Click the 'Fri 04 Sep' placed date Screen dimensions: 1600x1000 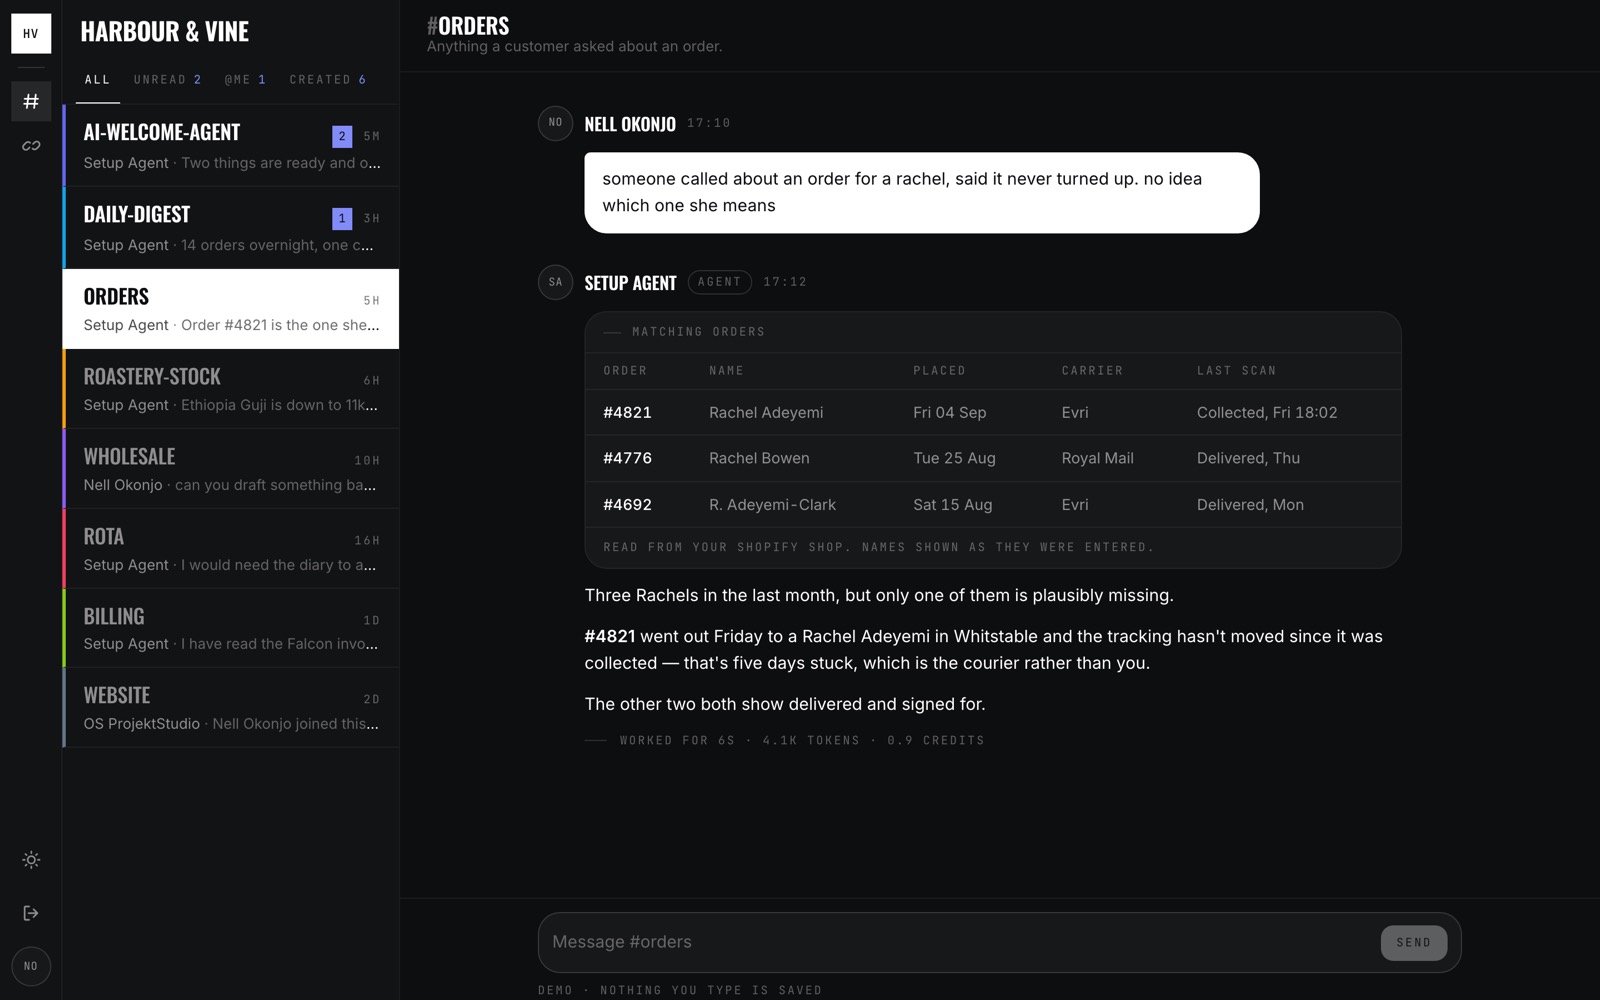pyautogui.click(x=949, y=412)
